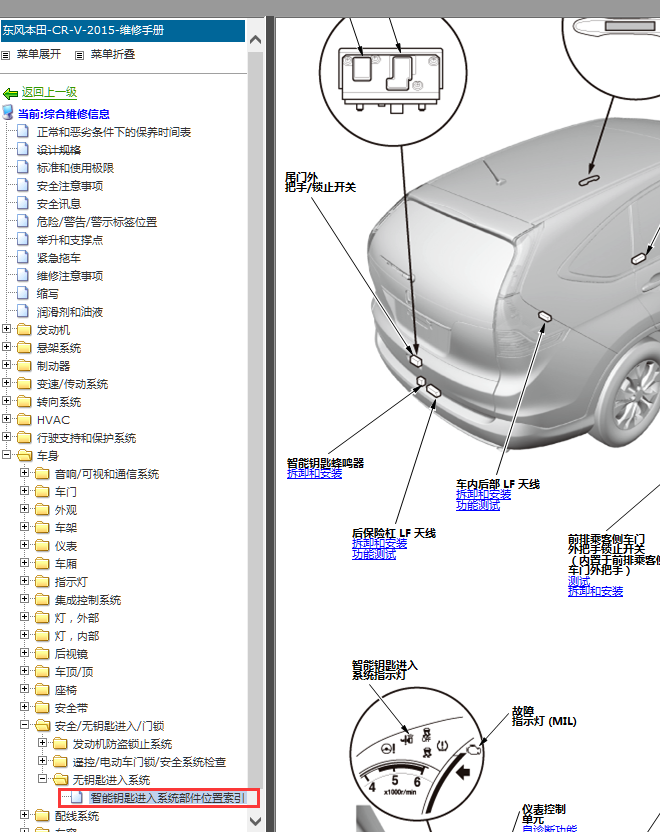
Task: Select the 车顶/顶 folder
Action: [74, 672]
